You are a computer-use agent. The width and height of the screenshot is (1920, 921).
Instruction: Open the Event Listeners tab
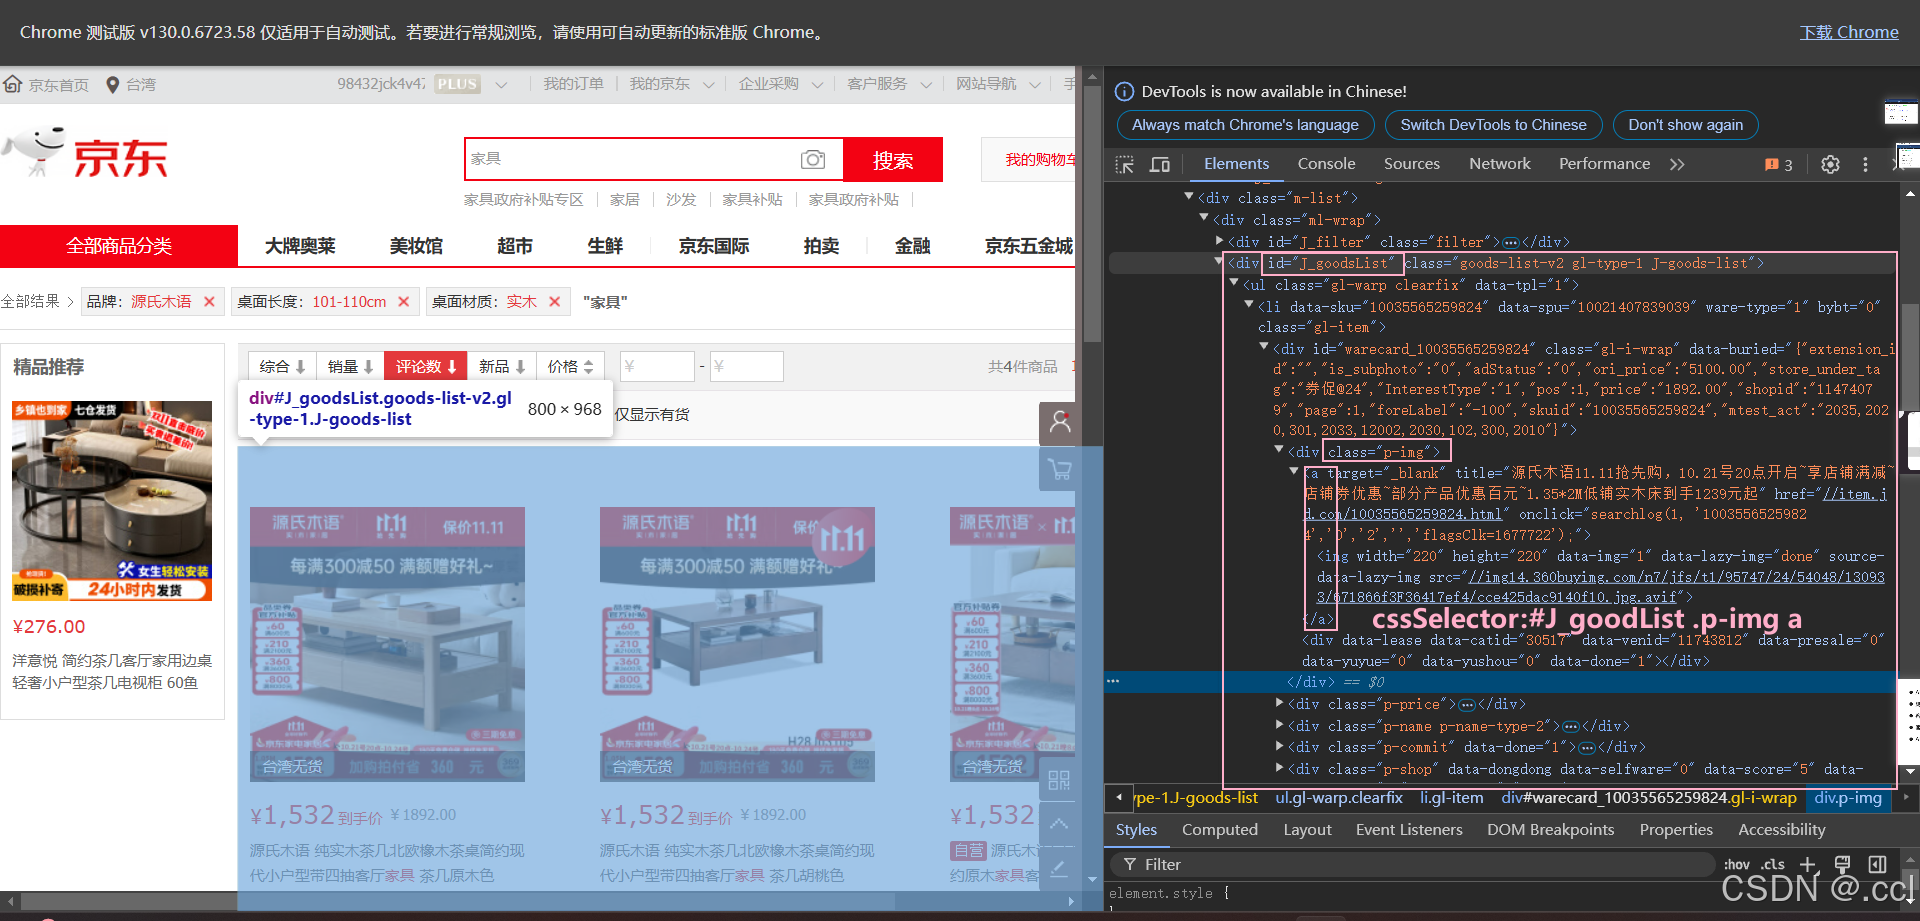tap(1409, 830)
